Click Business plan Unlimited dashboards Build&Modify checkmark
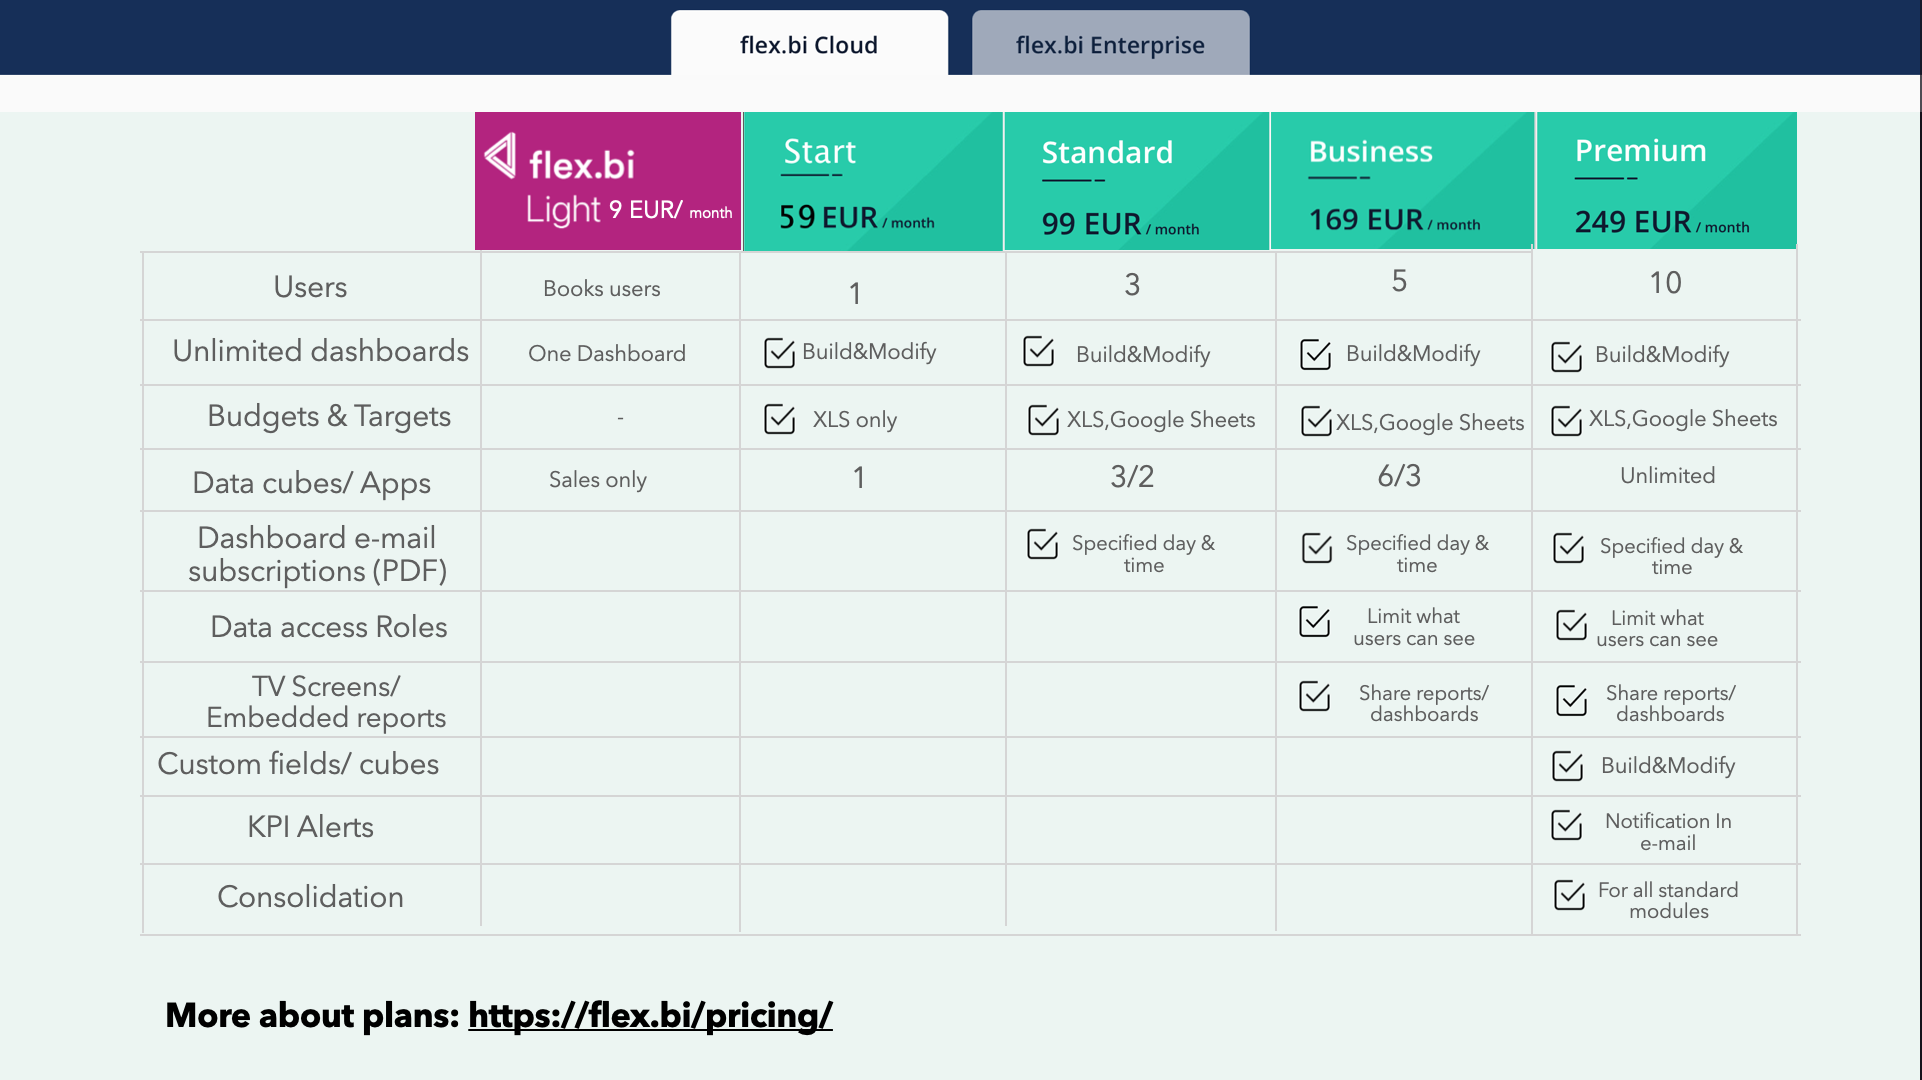The image size is (1922, 1080). click(1315, 355)
